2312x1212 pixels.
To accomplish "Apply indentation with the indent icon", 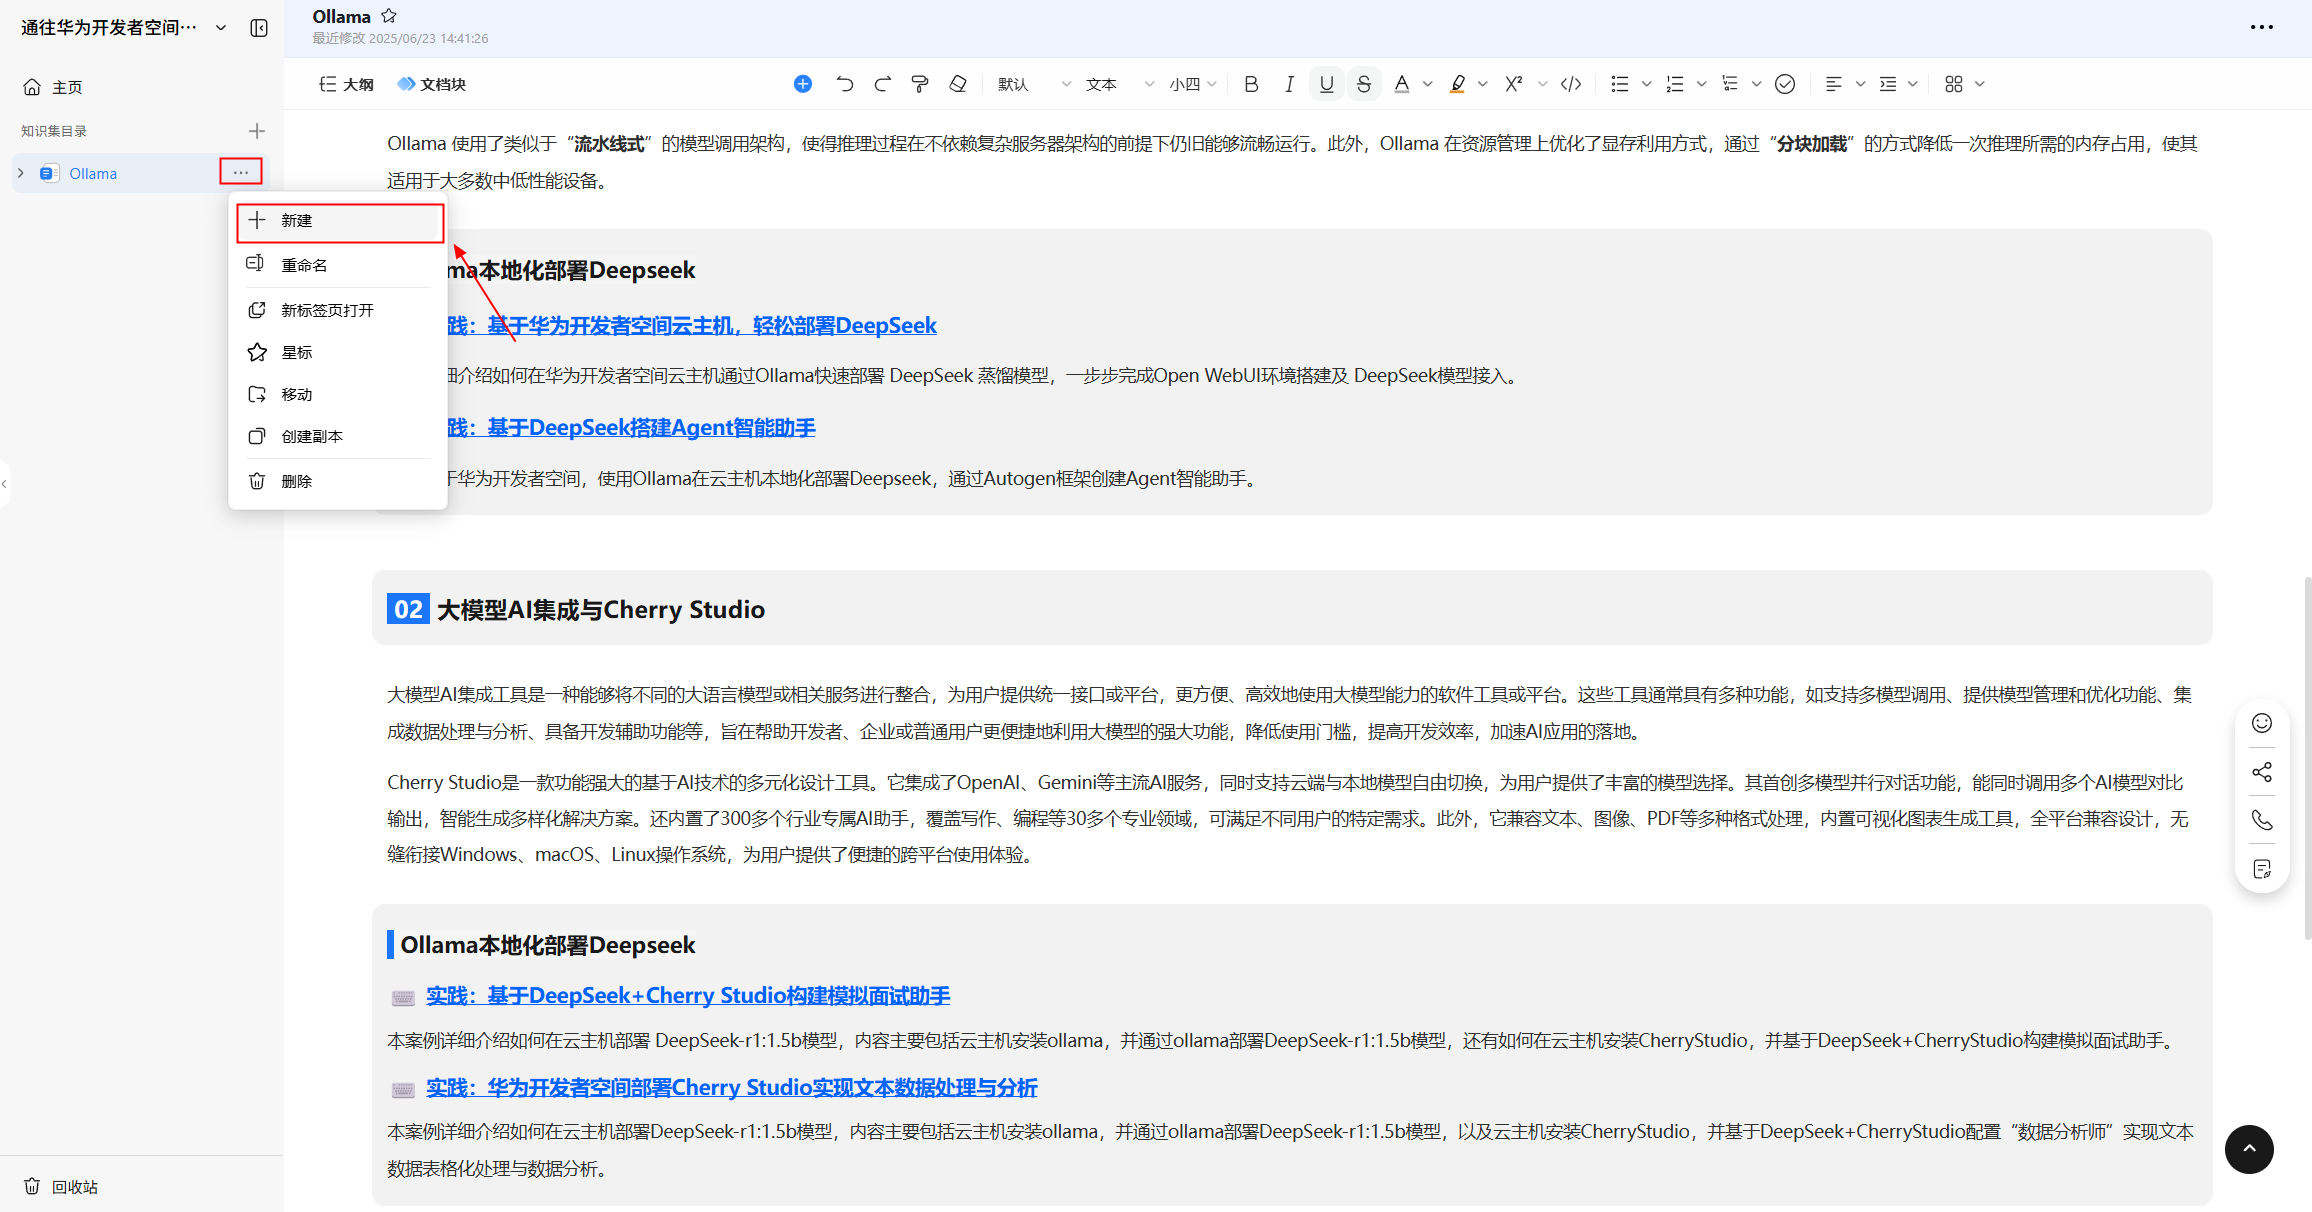I will pyautogui.click(x=1888, y=84).
